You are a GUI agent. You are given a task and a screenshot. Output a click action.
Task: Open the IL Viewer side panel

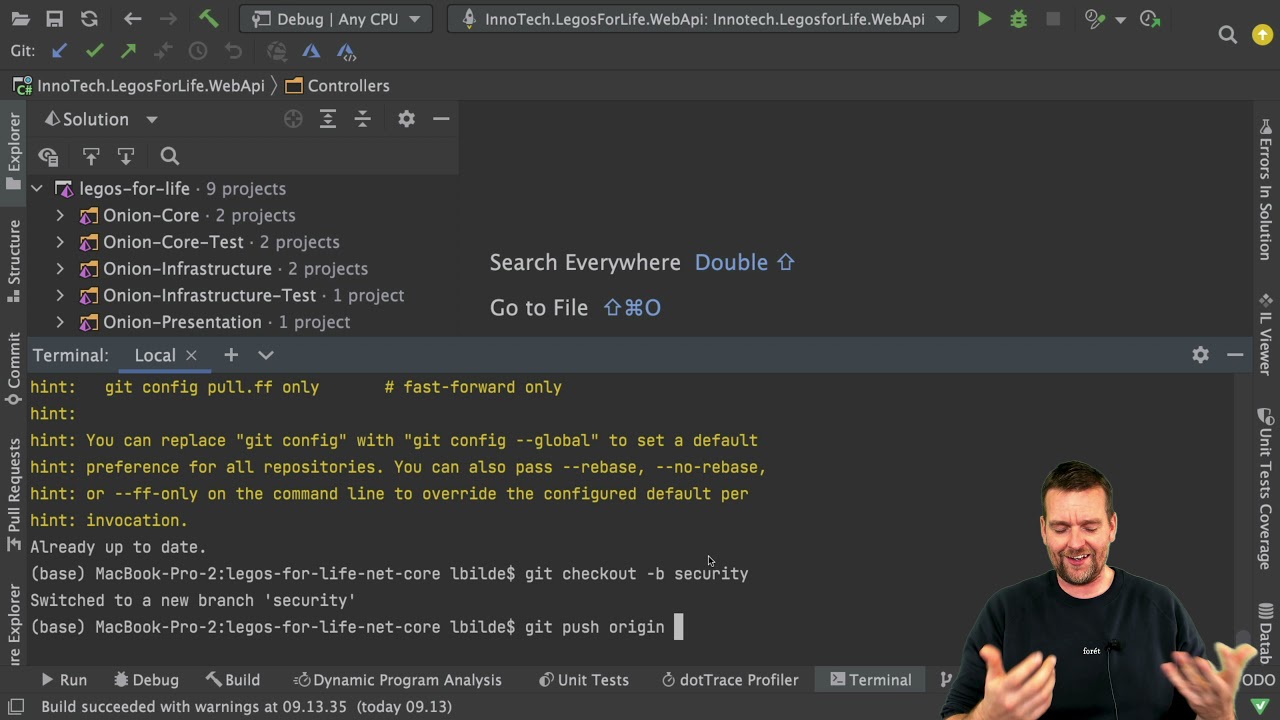coord(1266,336)
